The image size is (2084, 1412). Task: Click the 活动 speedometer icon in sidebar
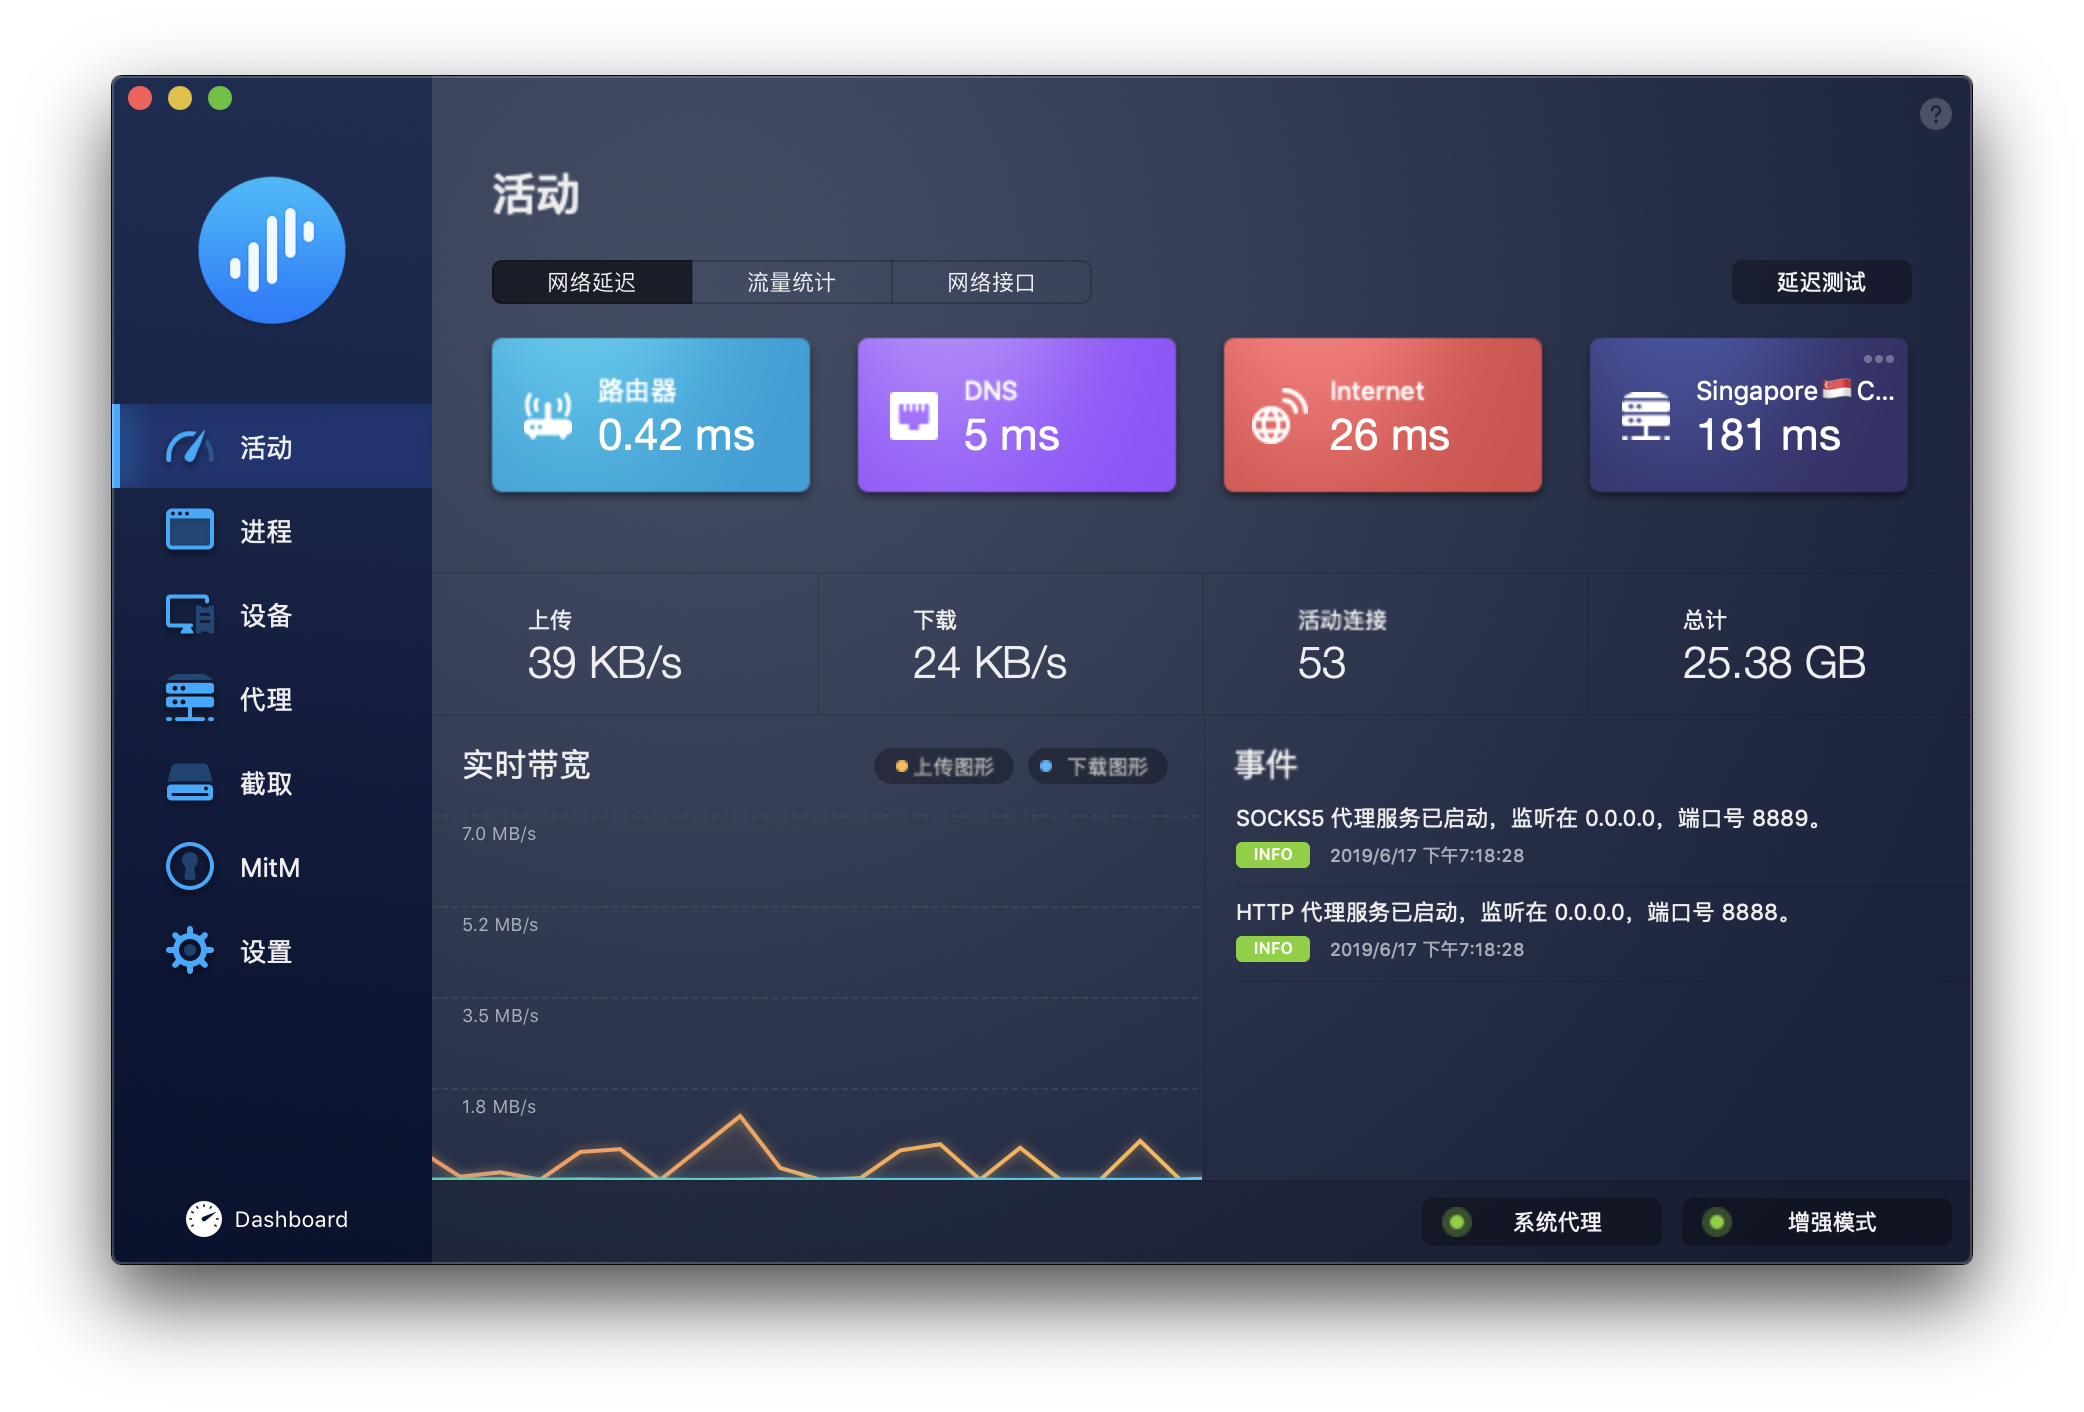coord(190,447)
